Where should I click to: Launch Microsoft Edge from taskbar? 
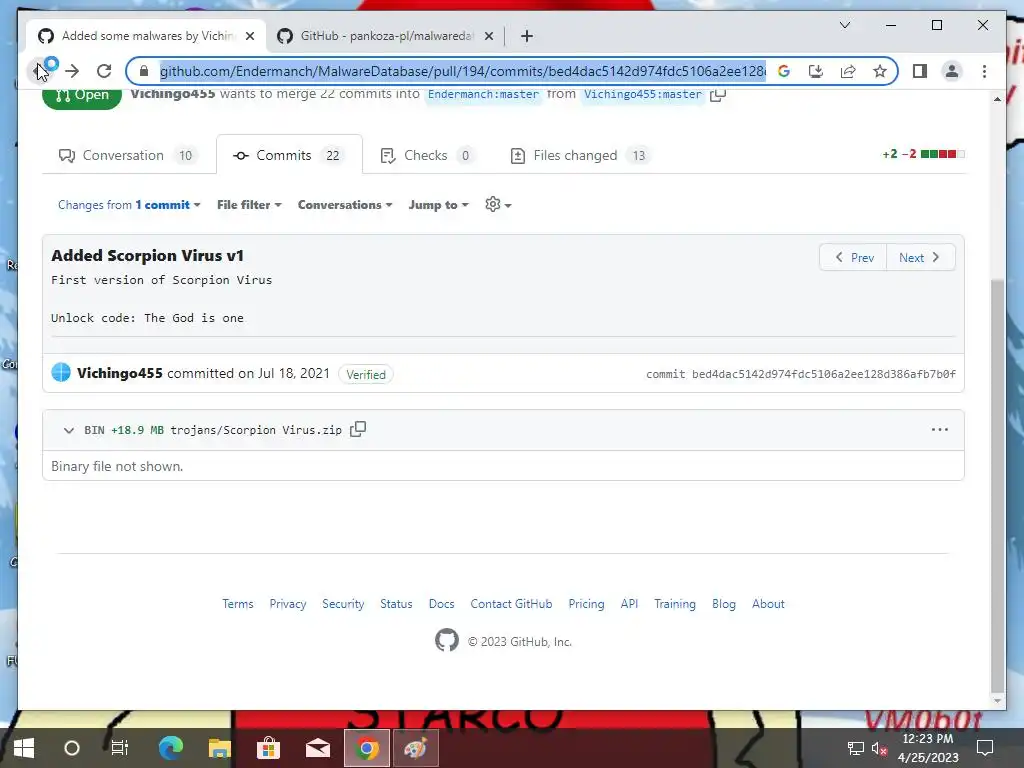click(171, 748)
